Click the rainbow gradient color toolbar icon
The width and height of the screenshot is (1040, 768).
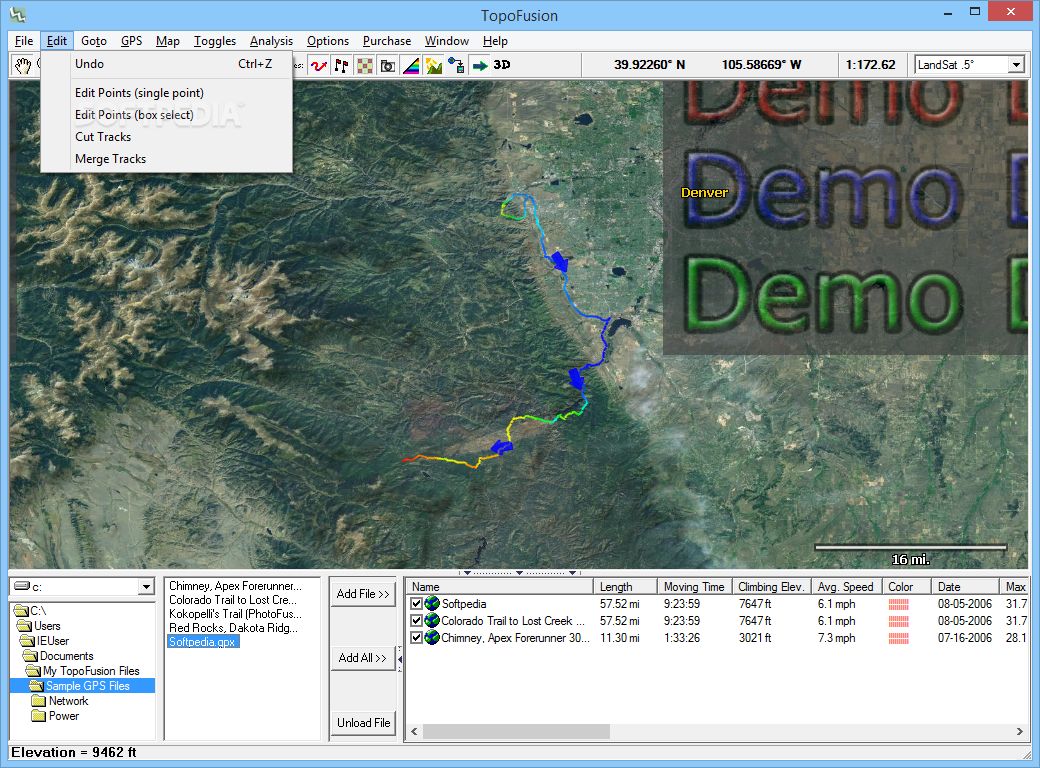click(411, 65)
